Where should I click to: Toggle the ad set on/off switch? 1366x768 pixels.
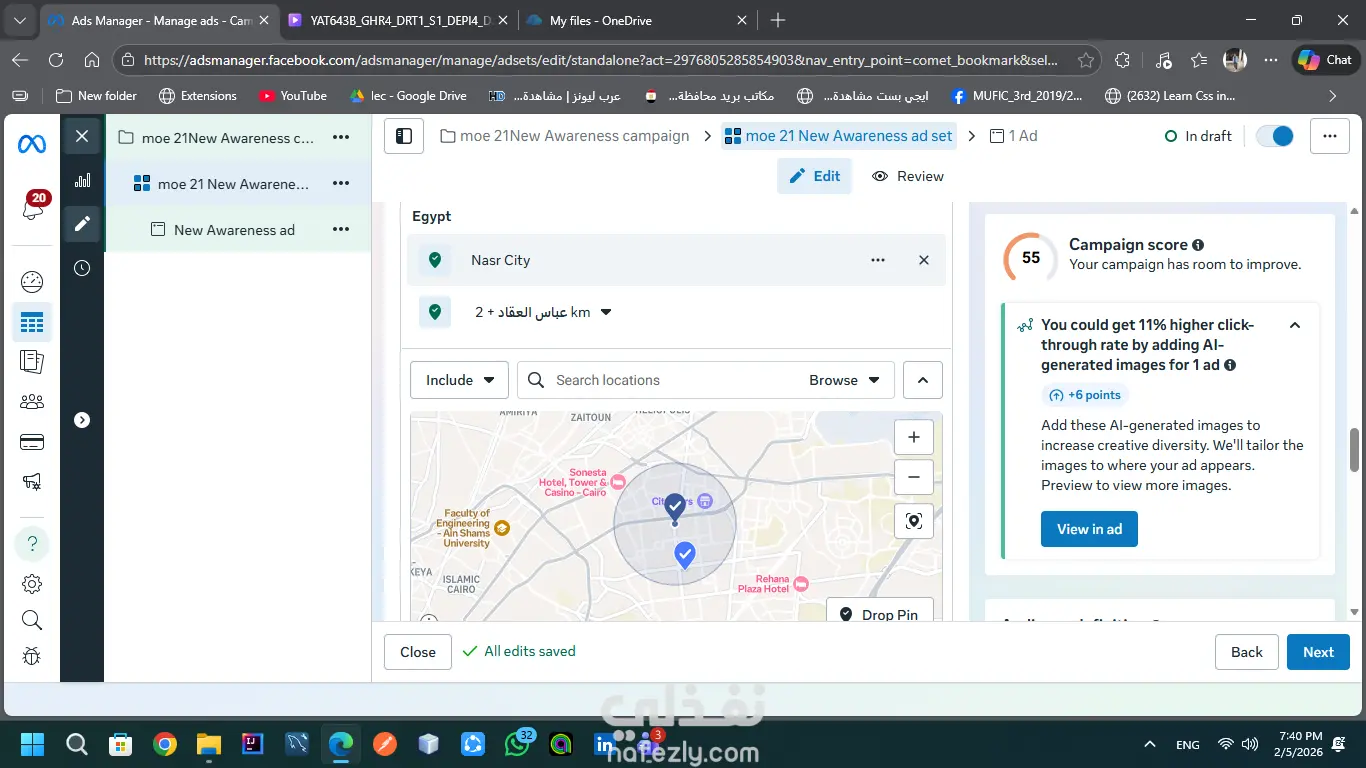click(x=1275, y=136)
